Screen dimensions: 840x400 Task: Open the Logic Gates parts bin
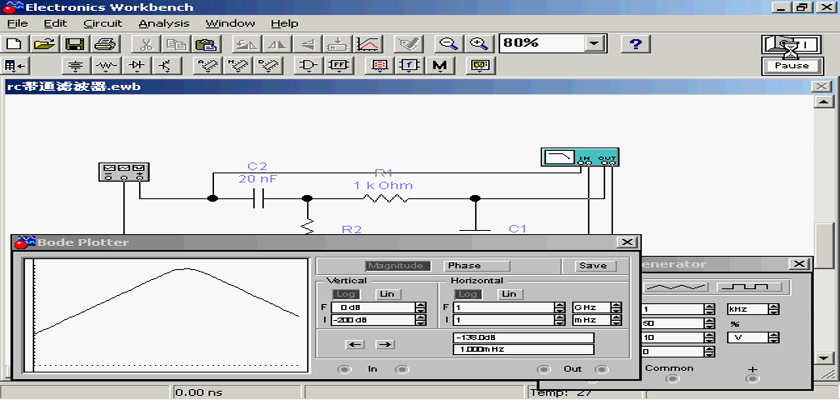coord(308,66)
